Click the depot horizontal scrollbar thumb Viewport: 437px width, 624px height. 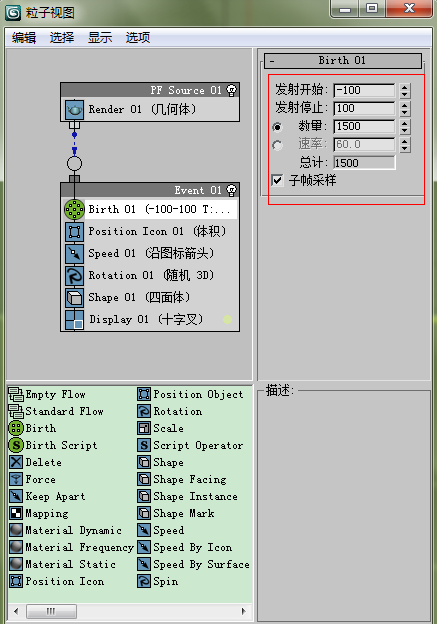coord(51,611)
